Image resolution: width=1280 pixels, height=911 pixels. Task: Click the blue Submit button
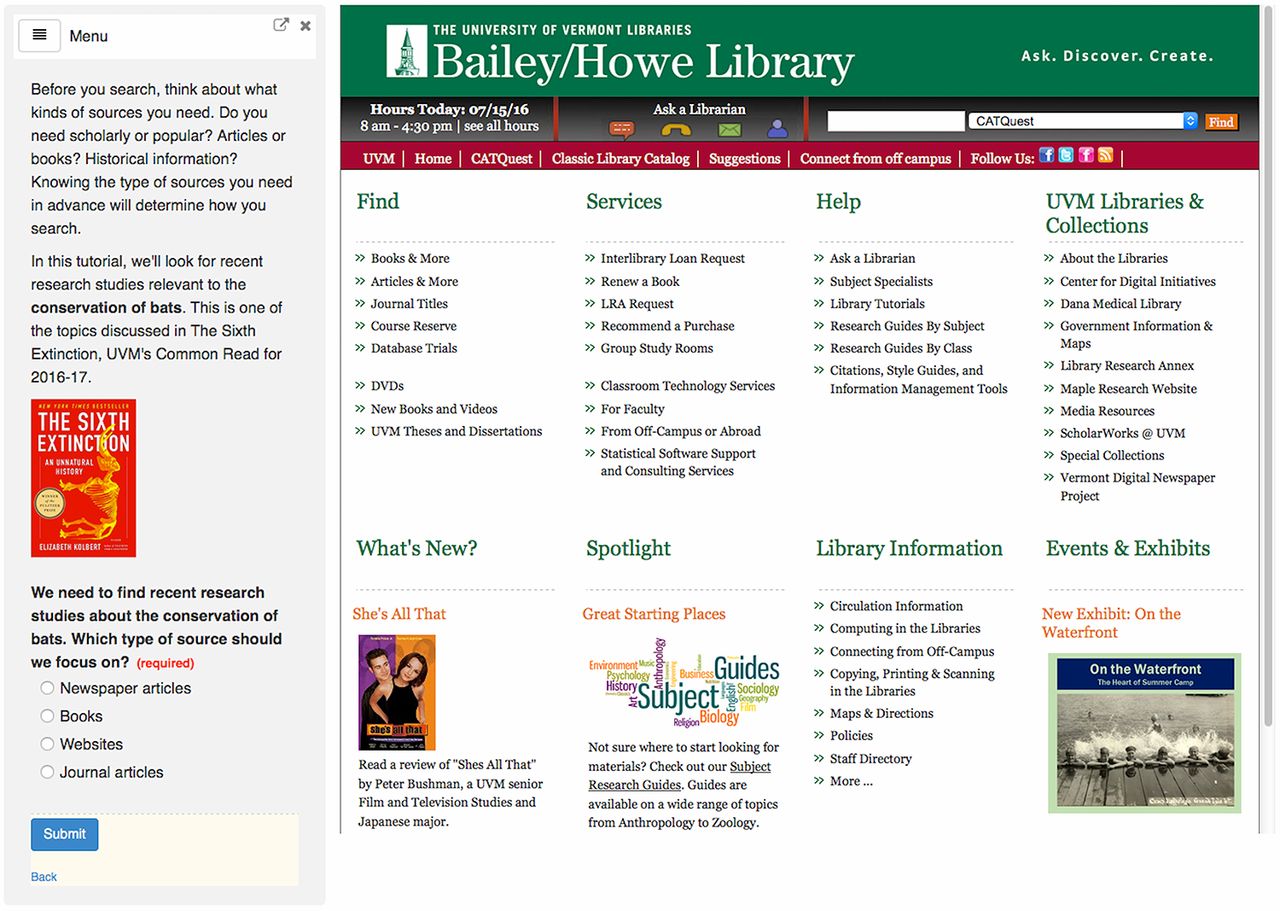pyautogui.click(x=65, y=834)
